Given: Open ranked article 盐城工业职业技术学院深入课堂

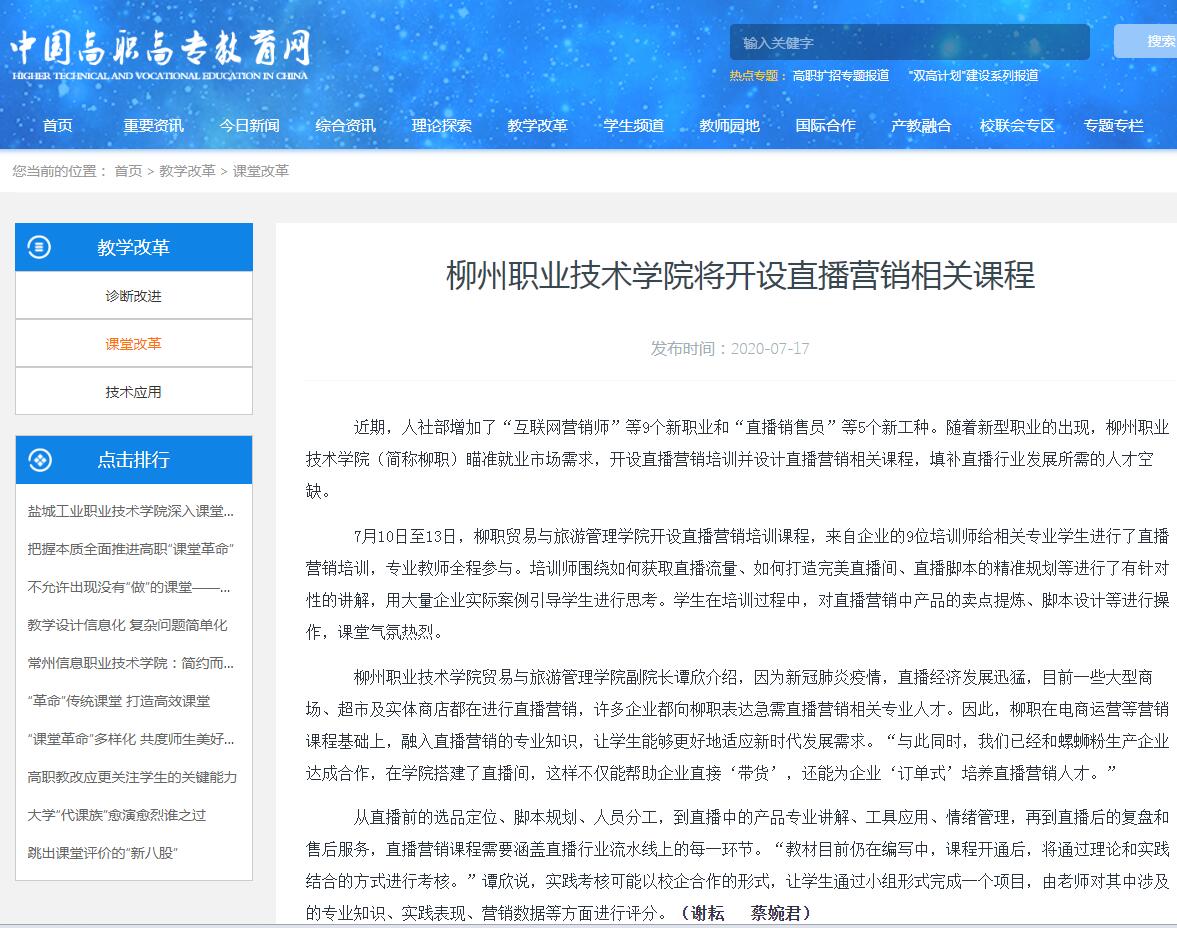Looking at the screenshot, I should pos(131,511).
